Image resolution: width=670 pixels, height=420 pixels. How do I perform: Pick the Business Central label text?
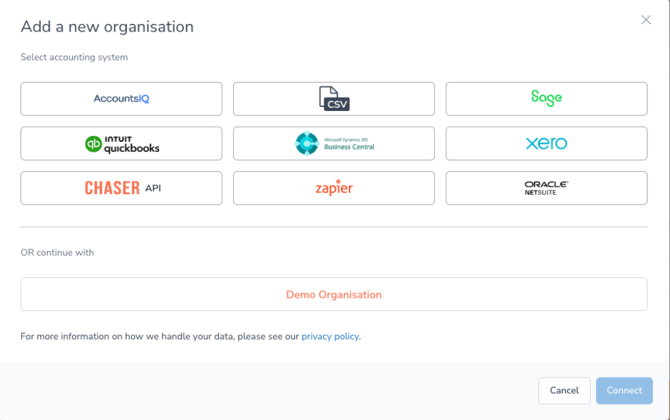click(x=348, y=145)
